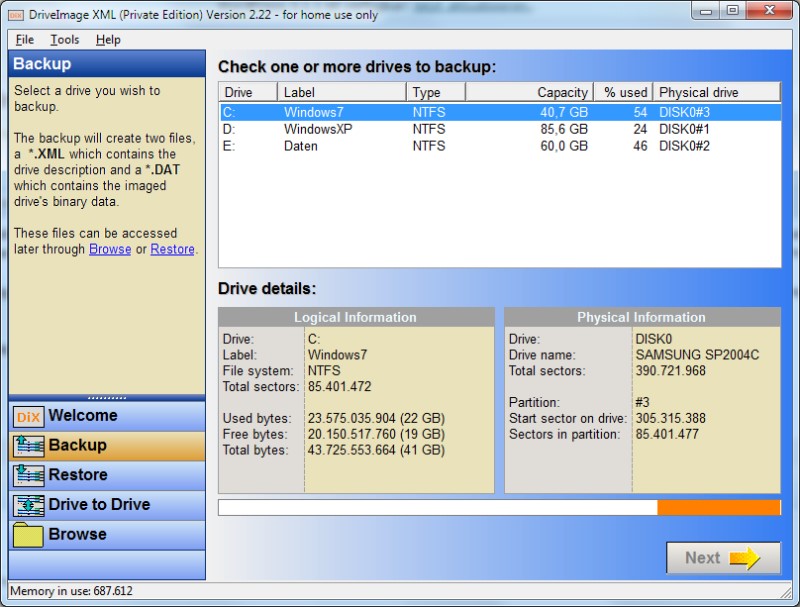Click the yellow arrow on Next button

(x=745, y=558)
